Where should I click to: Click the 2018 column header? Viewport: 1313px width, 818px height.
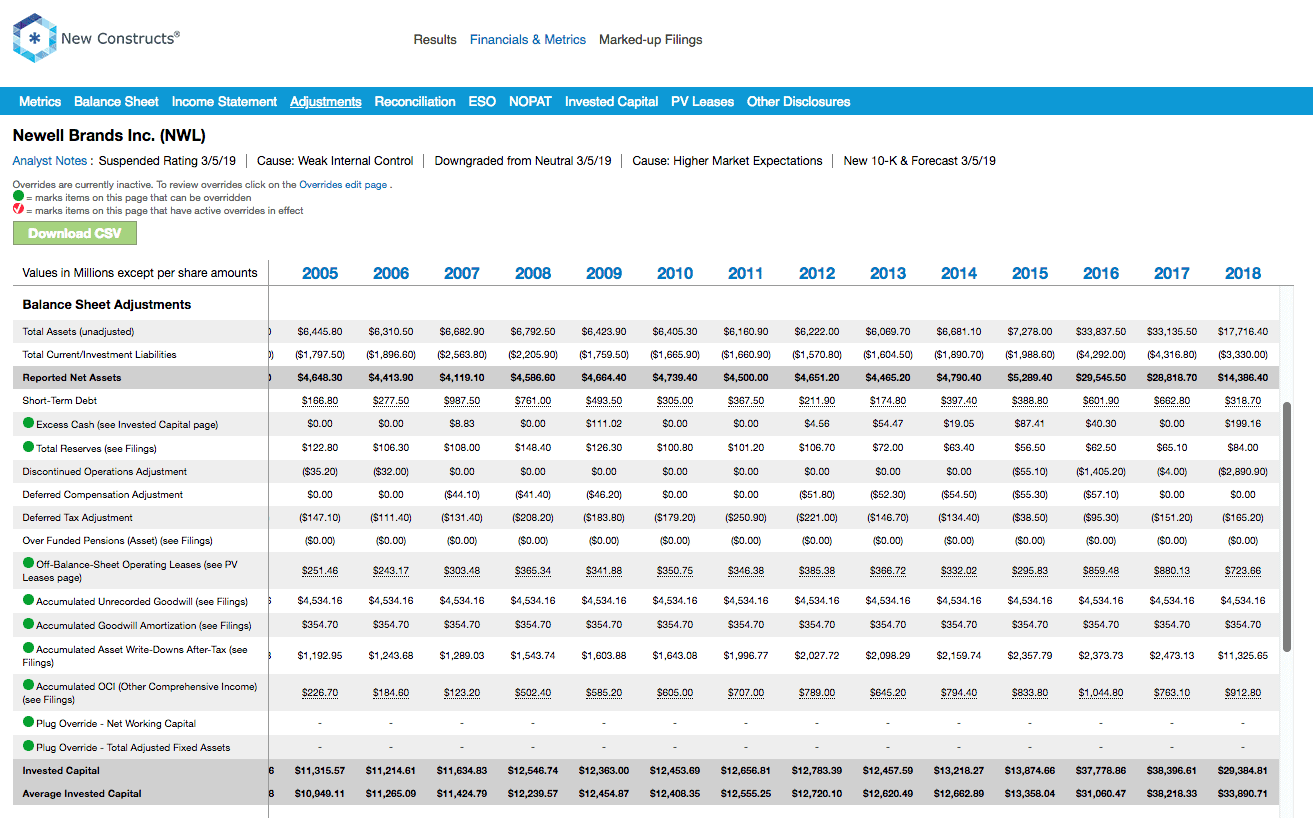1243,273
